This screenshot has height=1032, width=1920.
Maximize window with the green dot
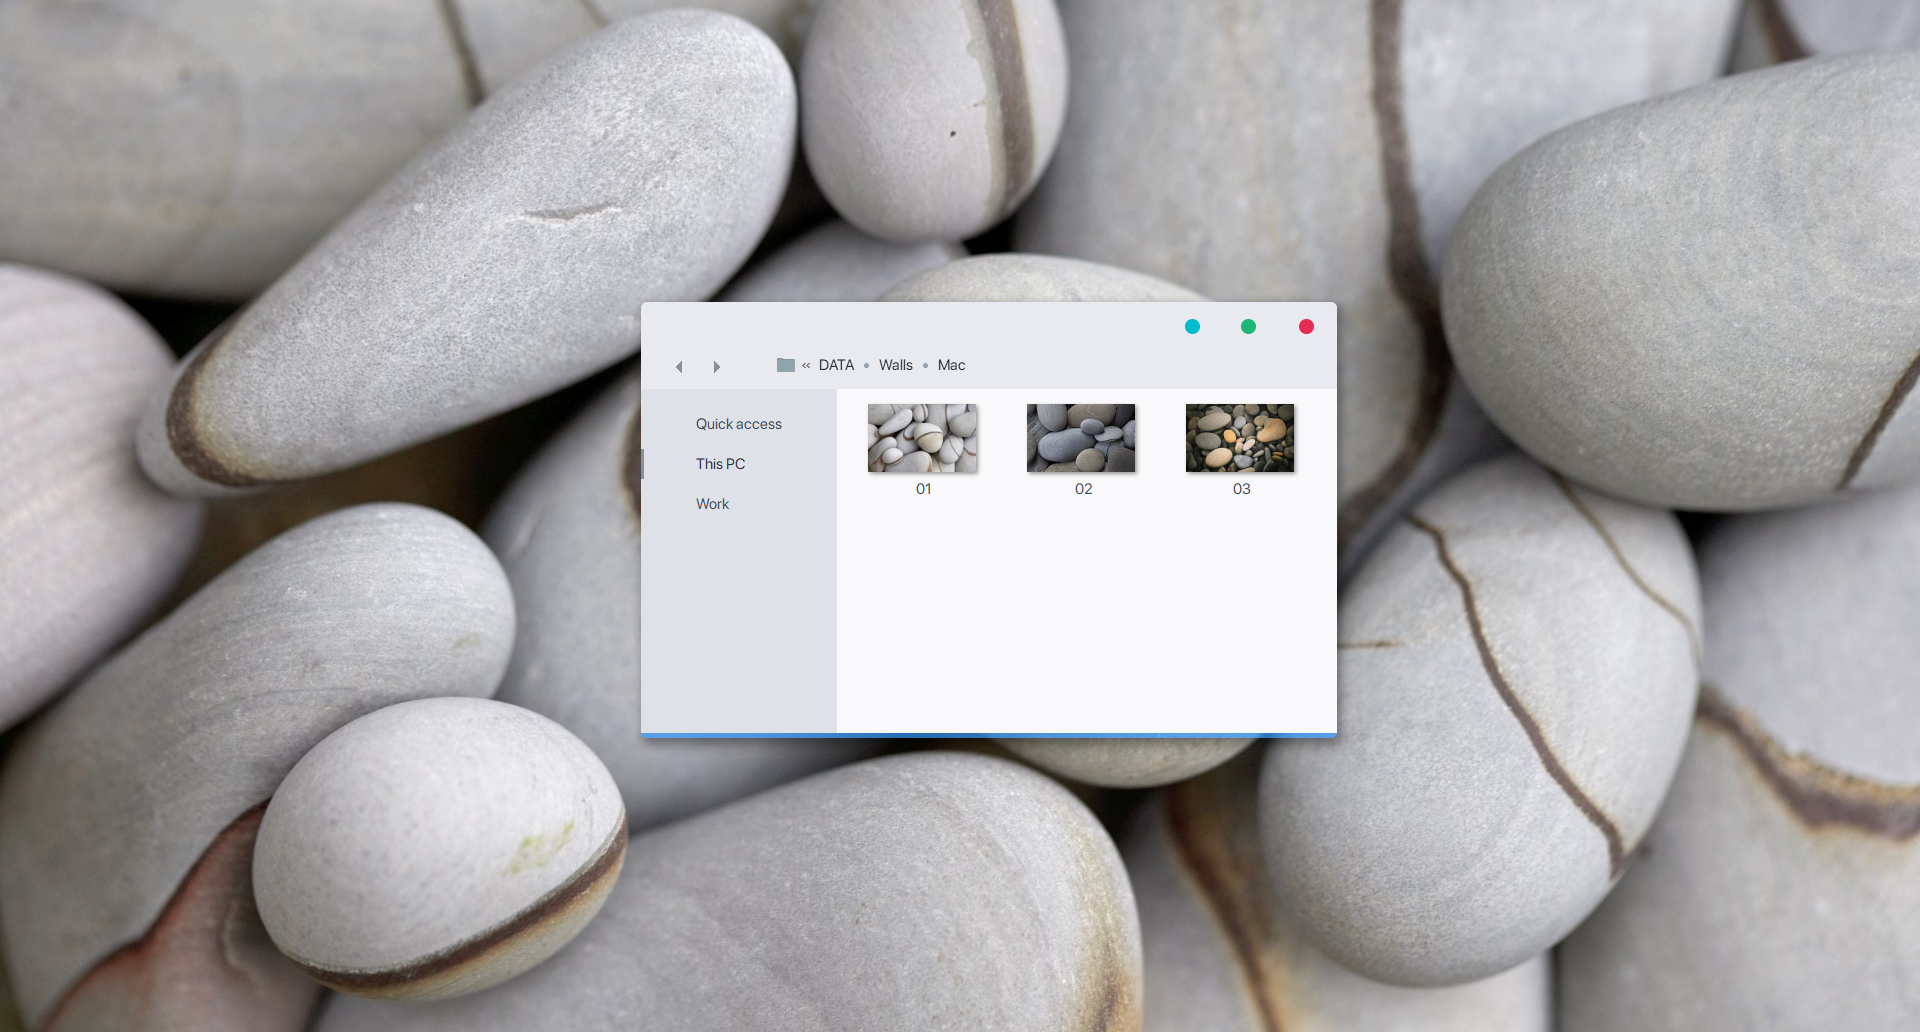click(1248, 326)
